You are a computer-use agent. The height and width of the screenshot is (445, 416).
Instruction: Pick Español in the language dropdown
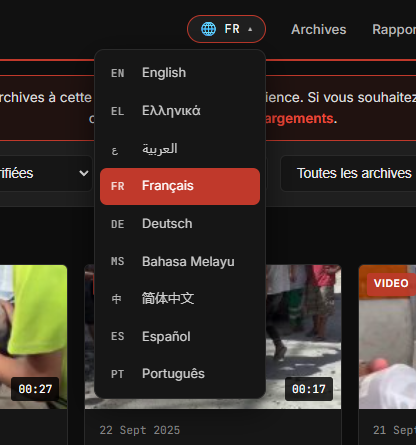pos(180,336)
